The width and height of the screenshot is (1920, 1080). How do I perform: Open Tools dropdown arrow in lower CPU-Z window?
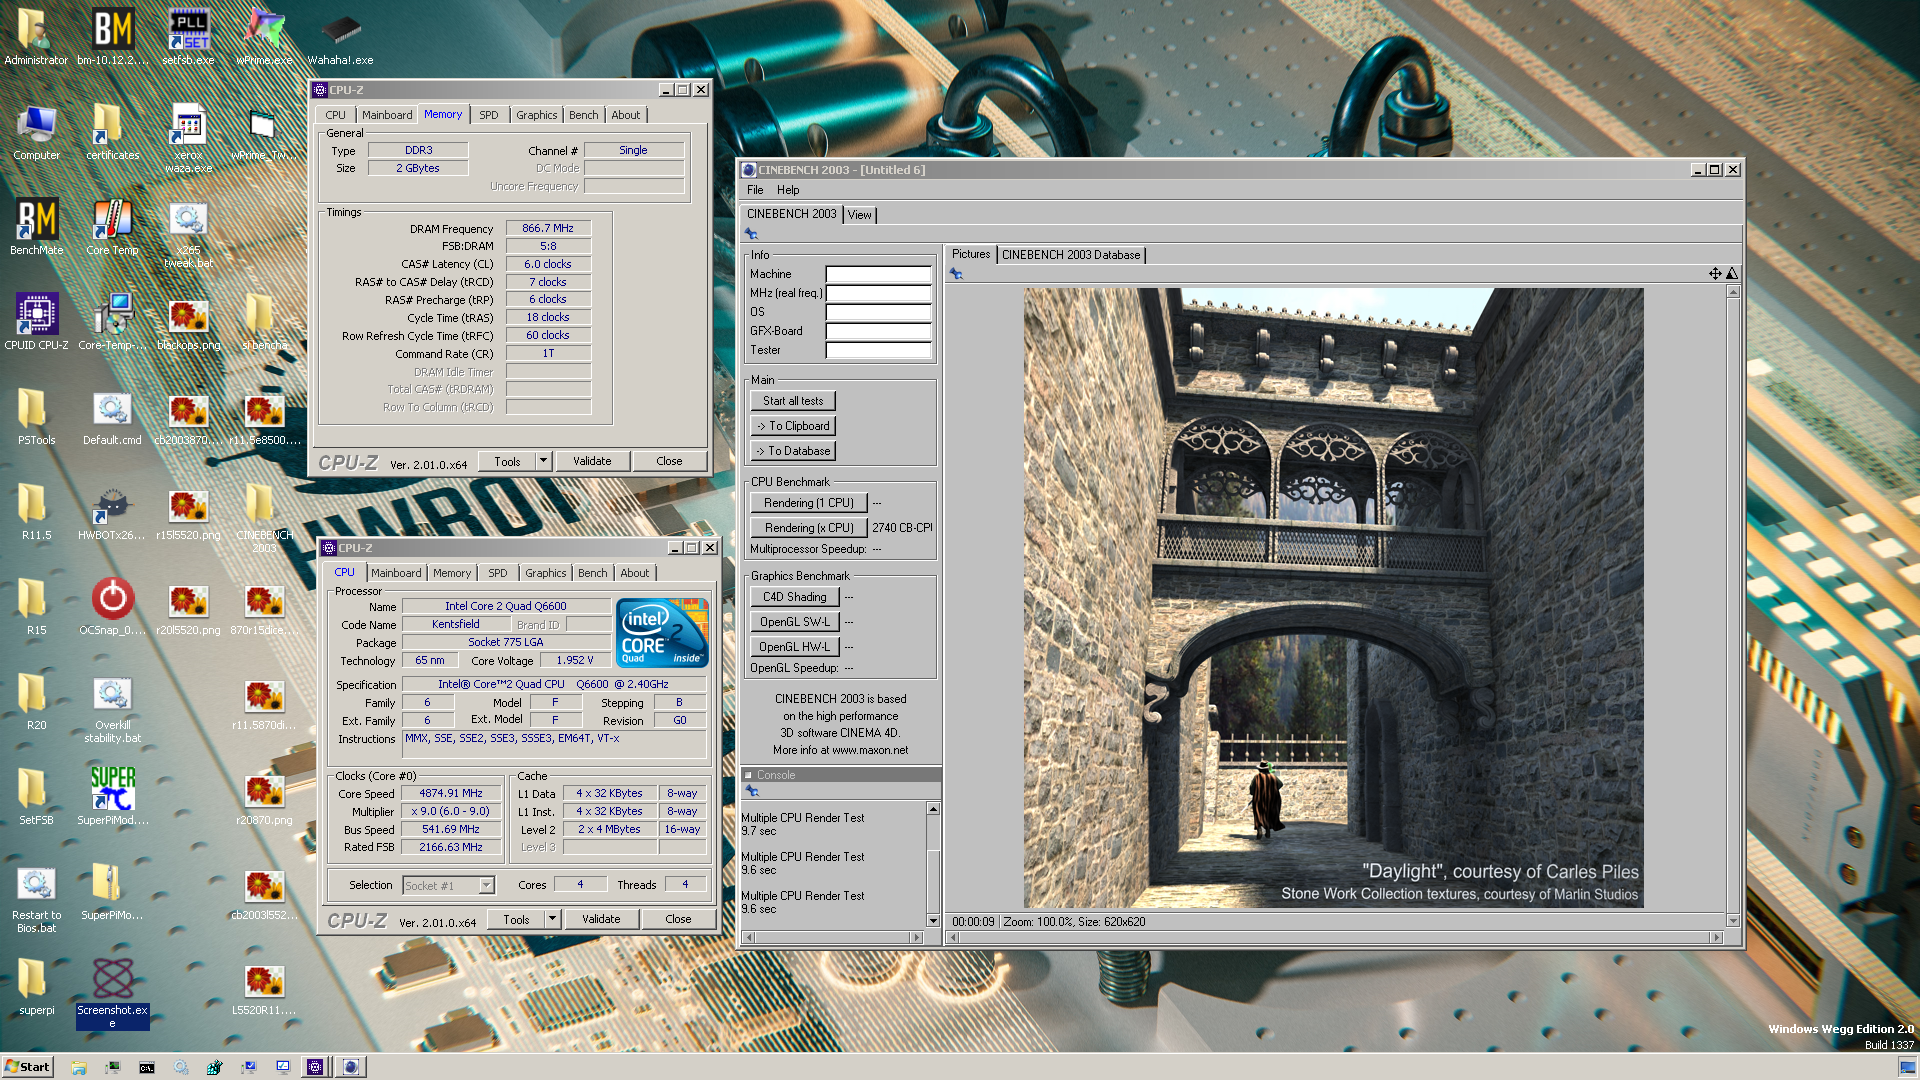pos(552,919)
